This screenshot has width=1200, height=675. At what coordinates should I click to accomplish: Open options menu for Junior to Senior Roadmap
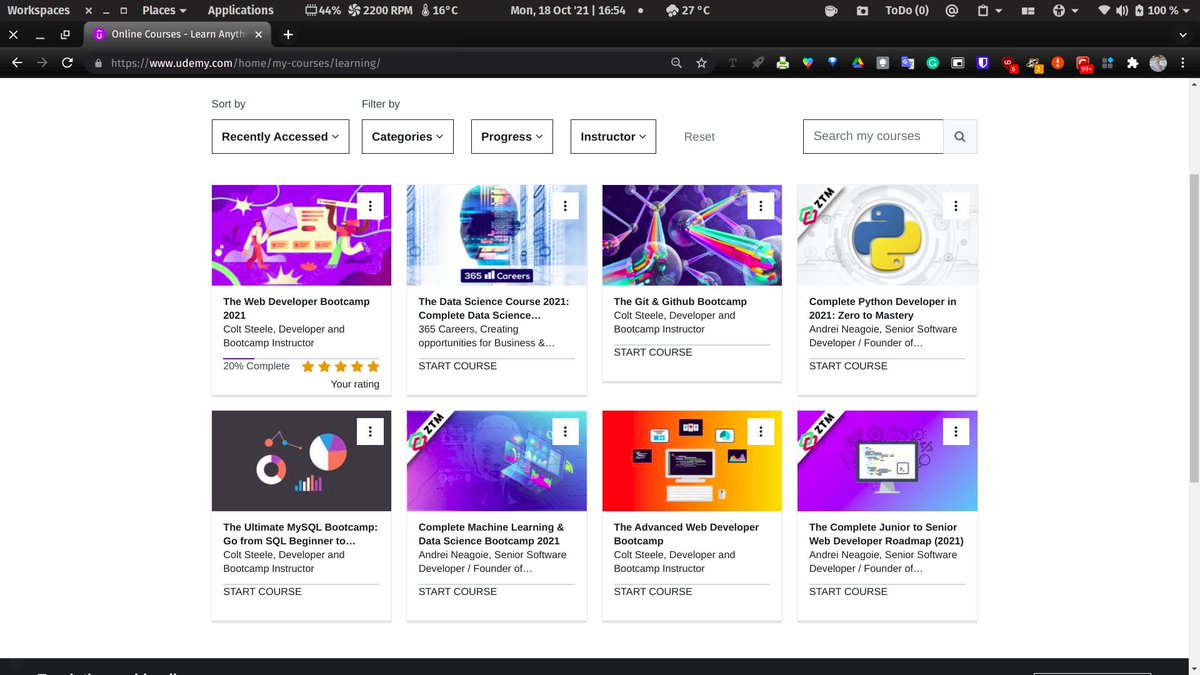[x=956, y=431]
